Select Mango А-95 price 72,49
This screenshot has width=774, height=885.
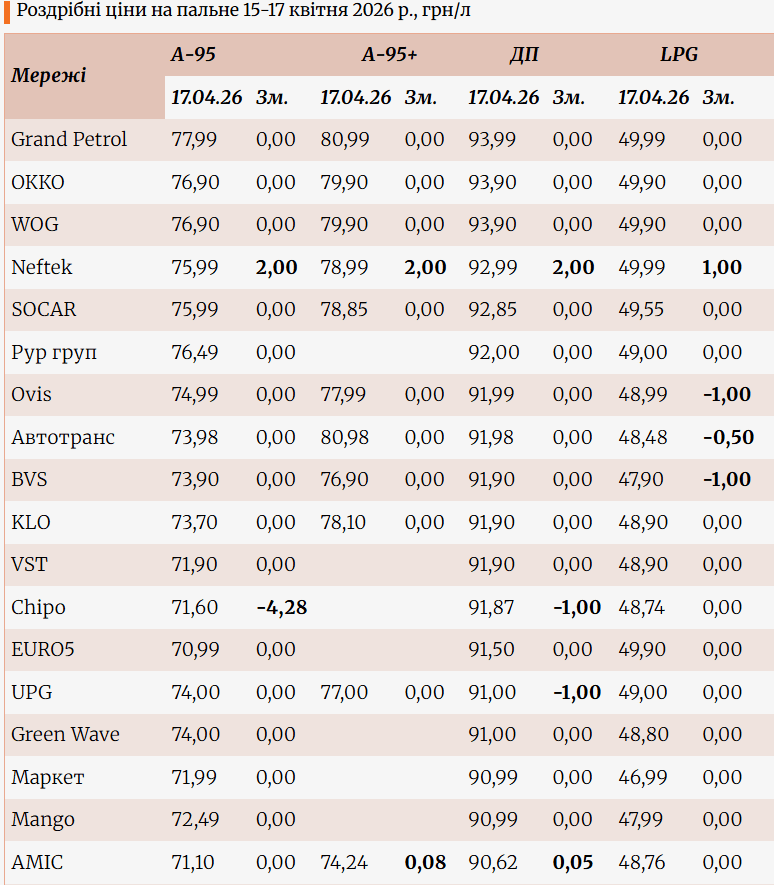tap(194, 820)
